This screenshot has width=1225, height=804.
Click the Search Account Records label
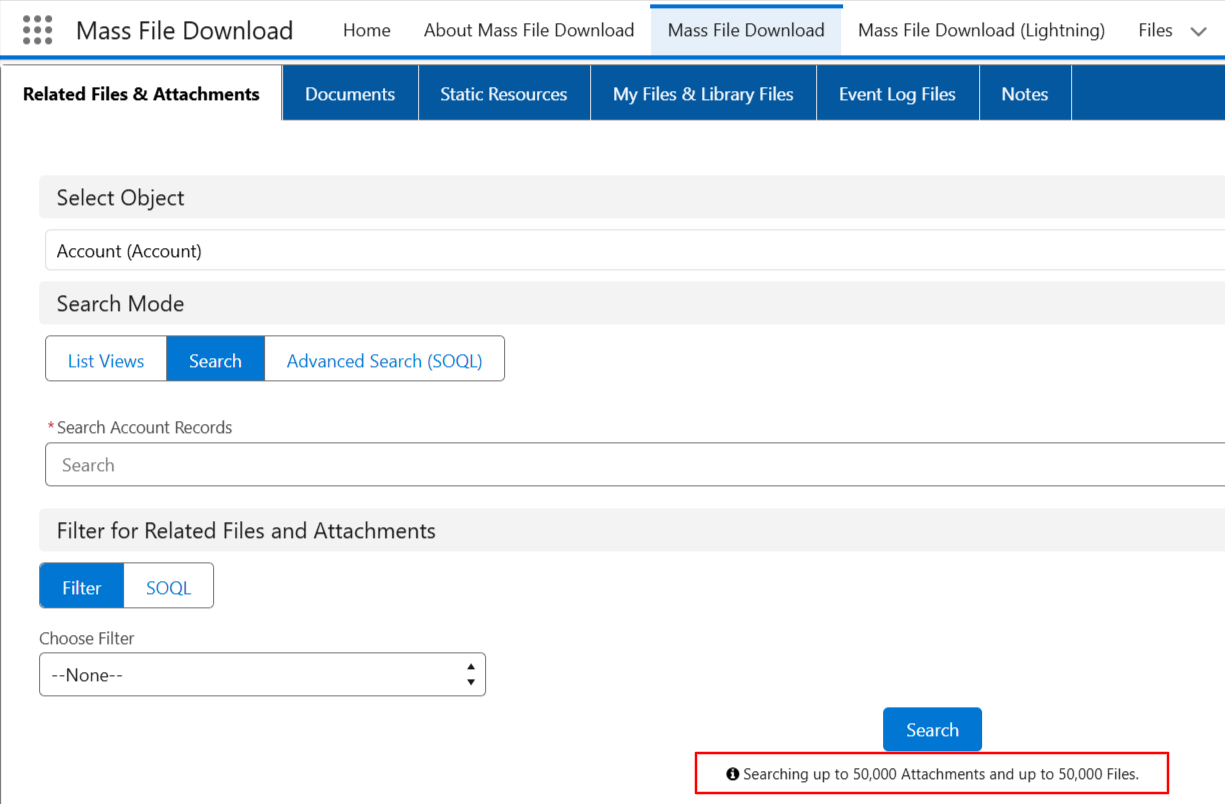[144, 427]
